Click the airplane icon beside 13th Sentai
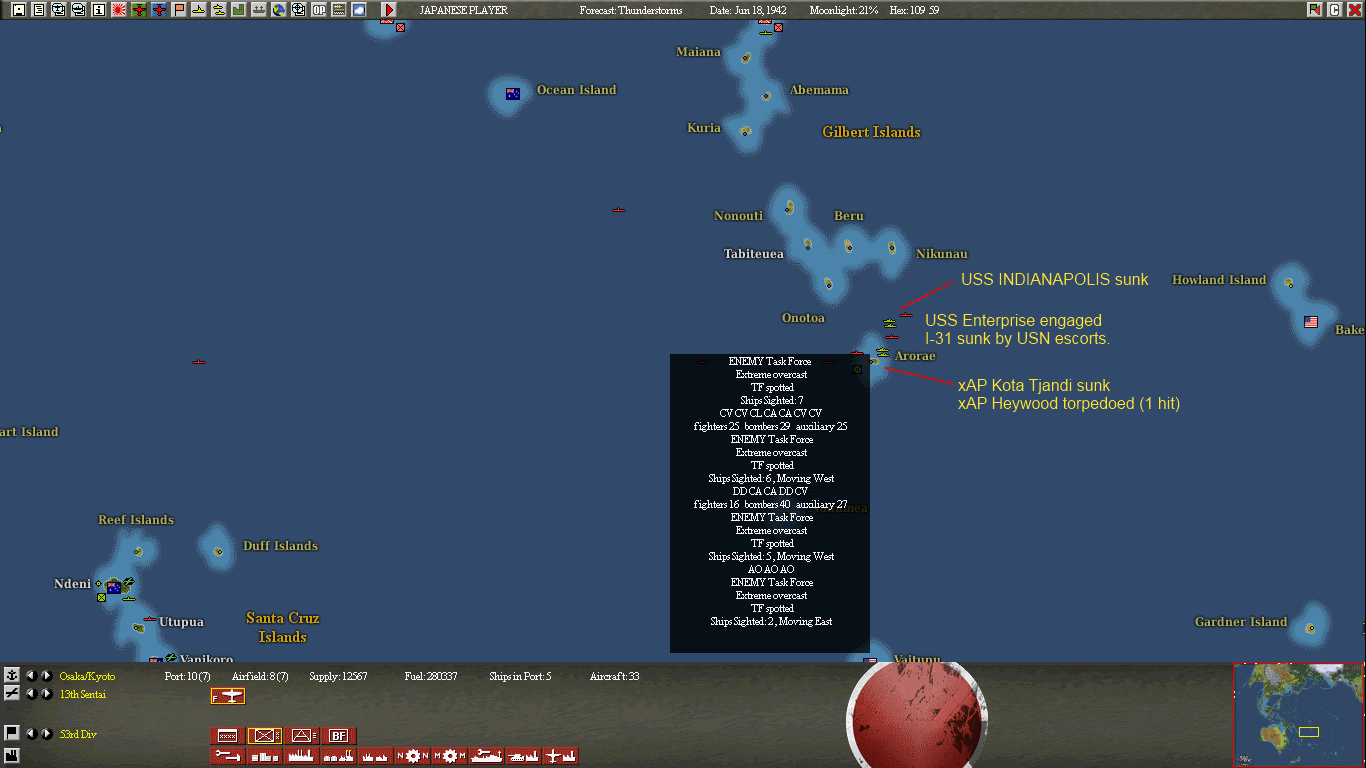 (x=12, y=693)
